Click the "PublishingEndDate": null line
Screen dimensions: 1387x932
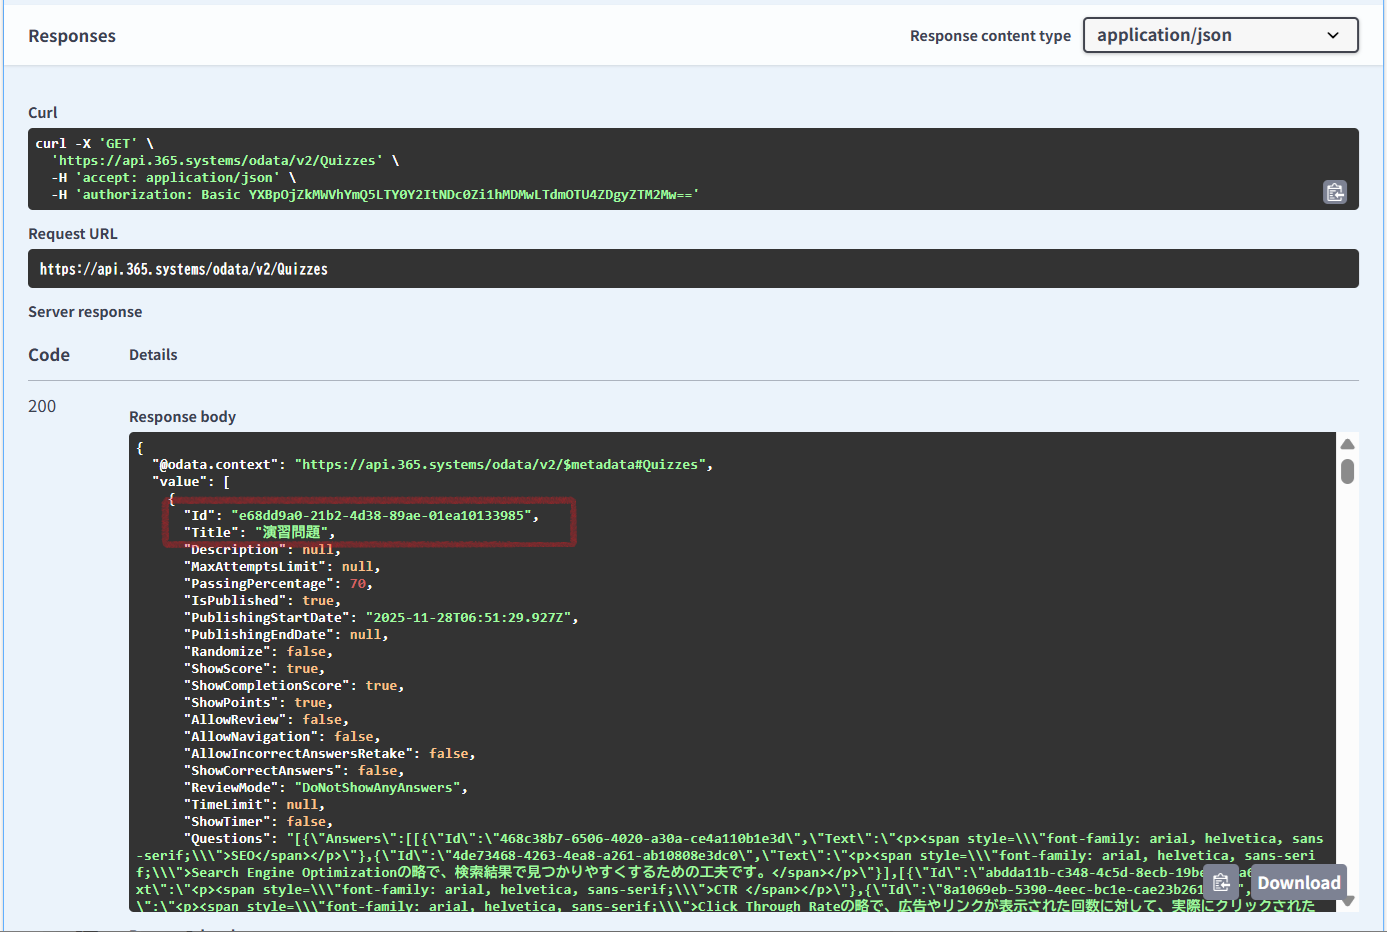click(286, 635)
